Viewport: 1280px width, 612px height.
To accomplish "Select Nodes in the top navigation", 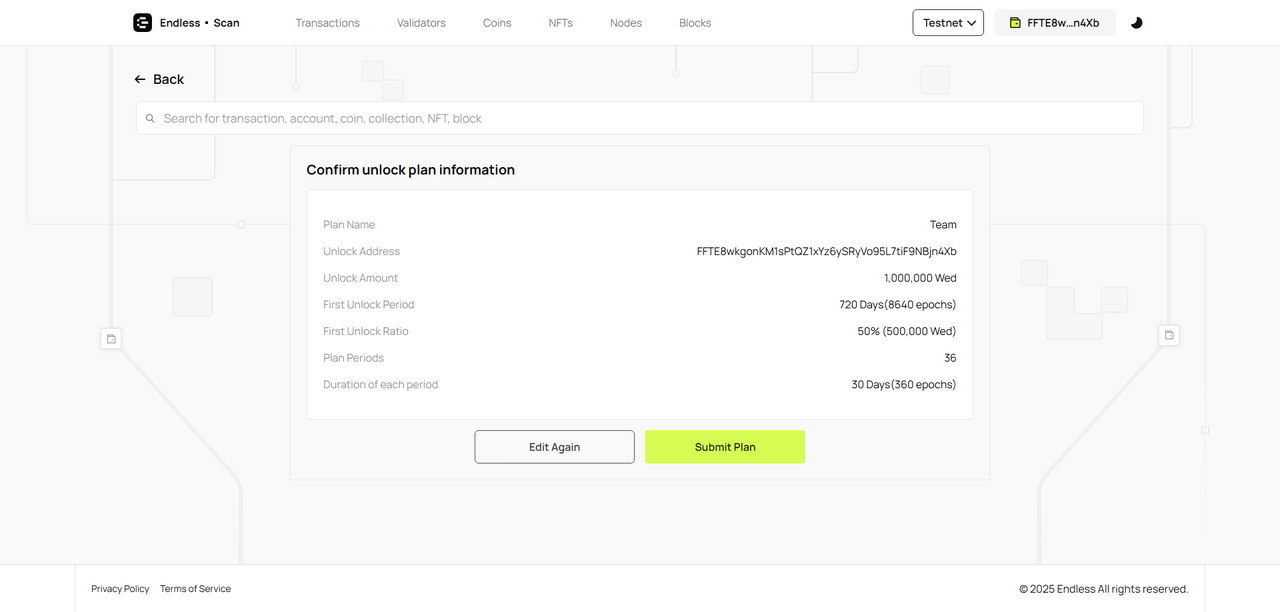I will [626, 23].
